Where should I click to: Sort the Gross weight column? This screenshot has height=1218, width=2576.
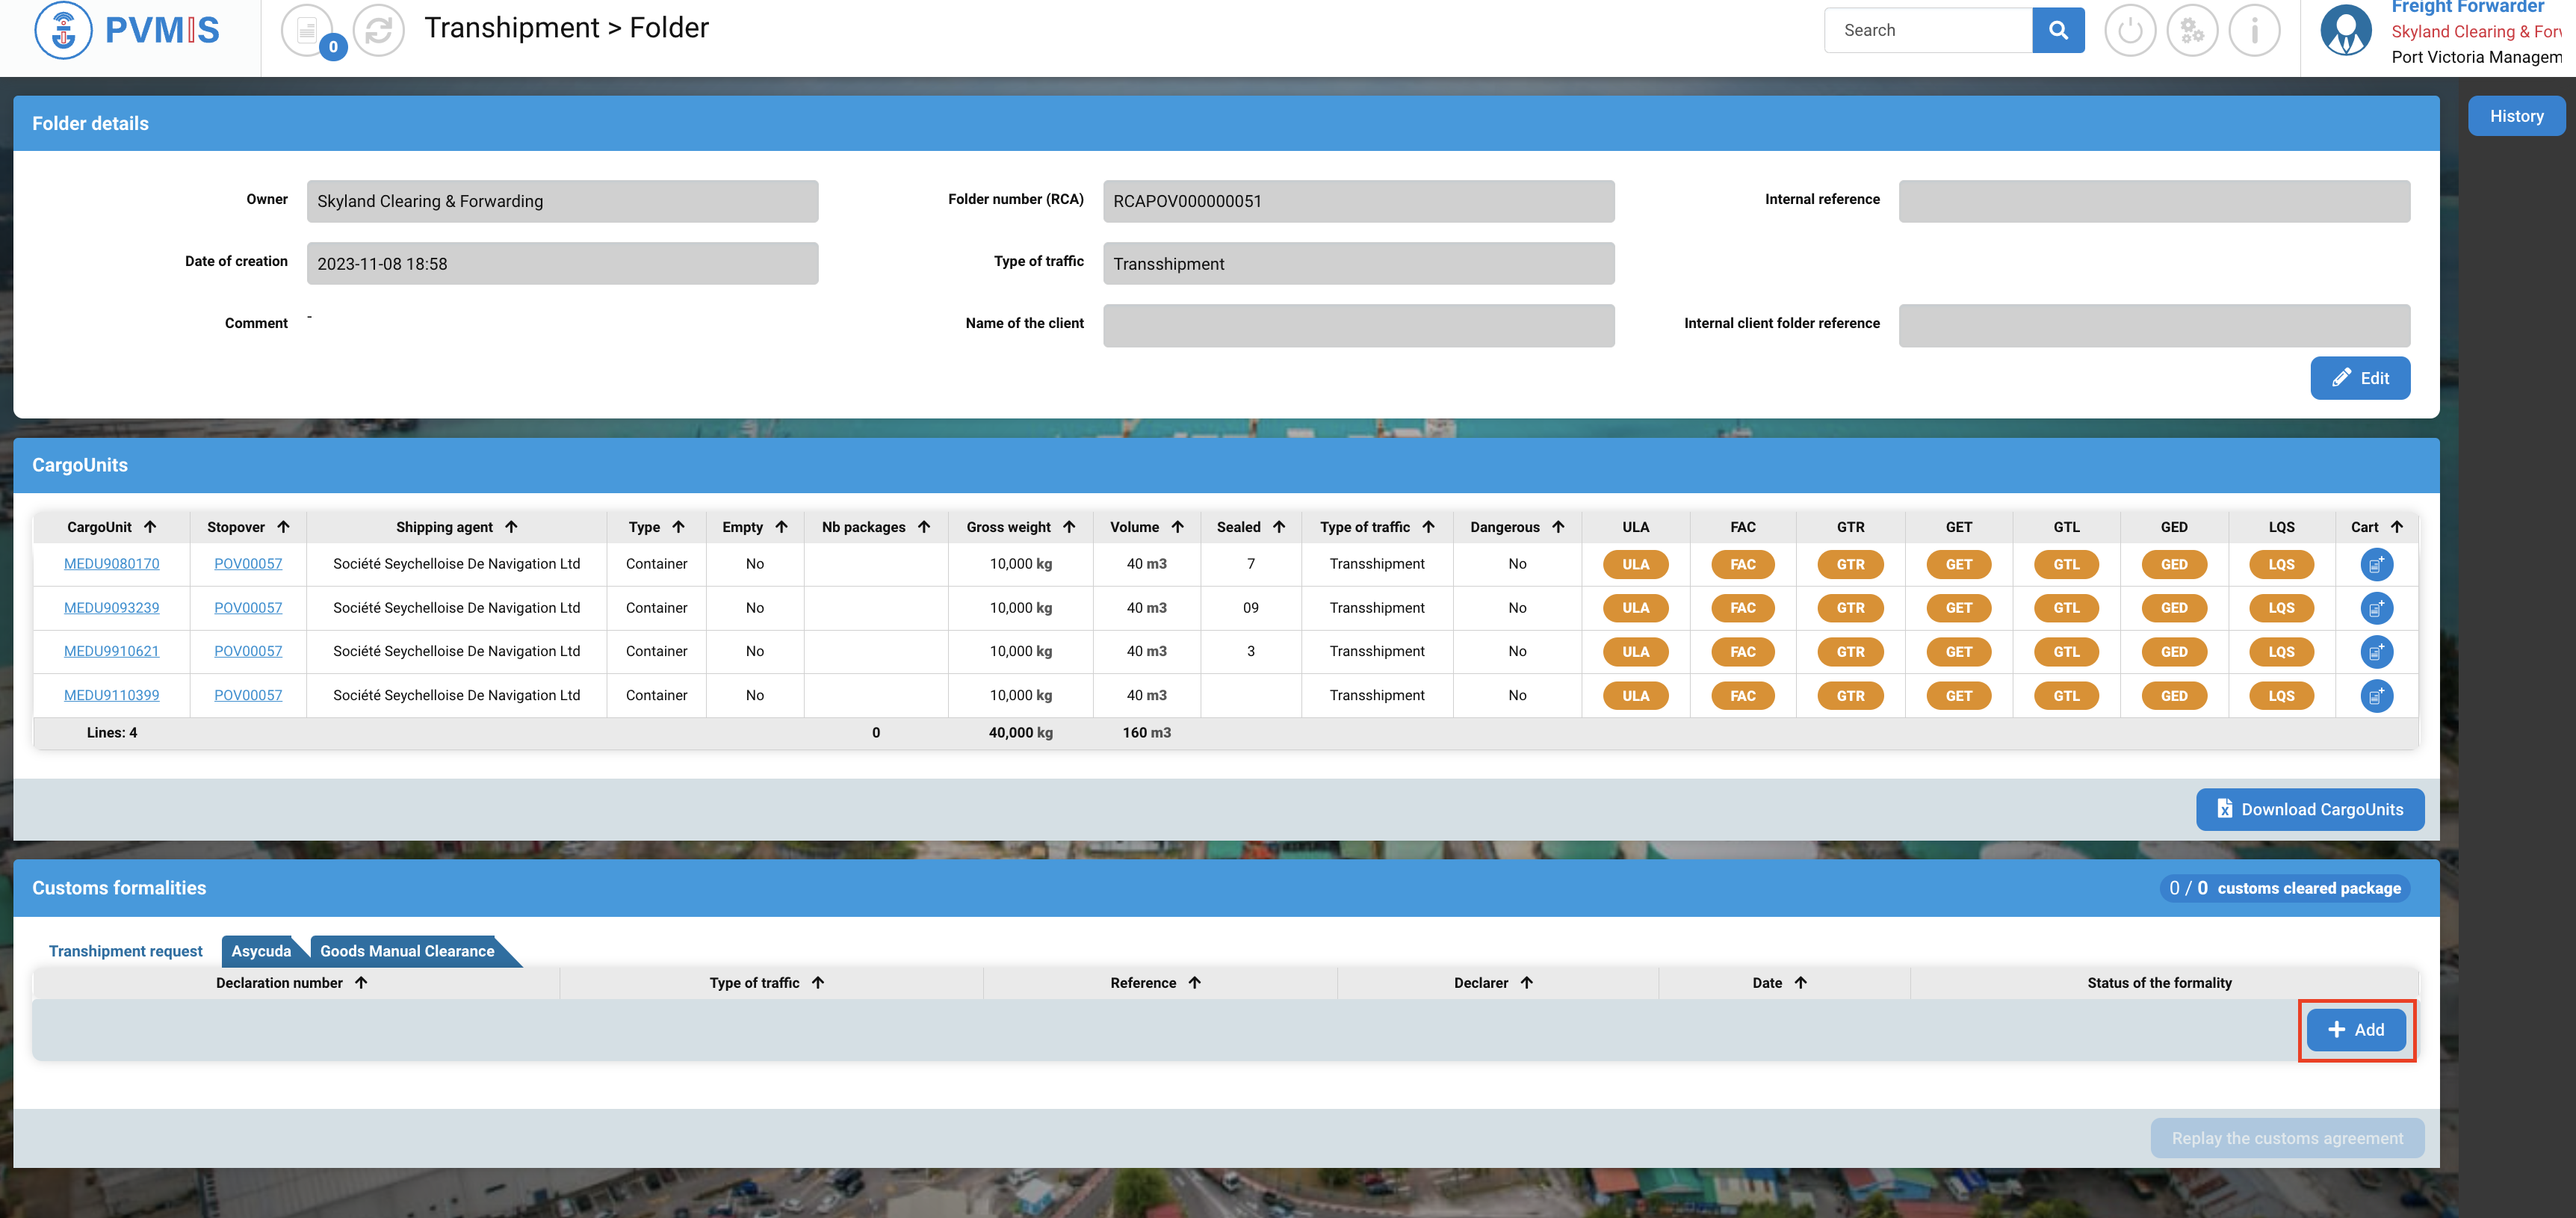click(x=1069, y=527)
